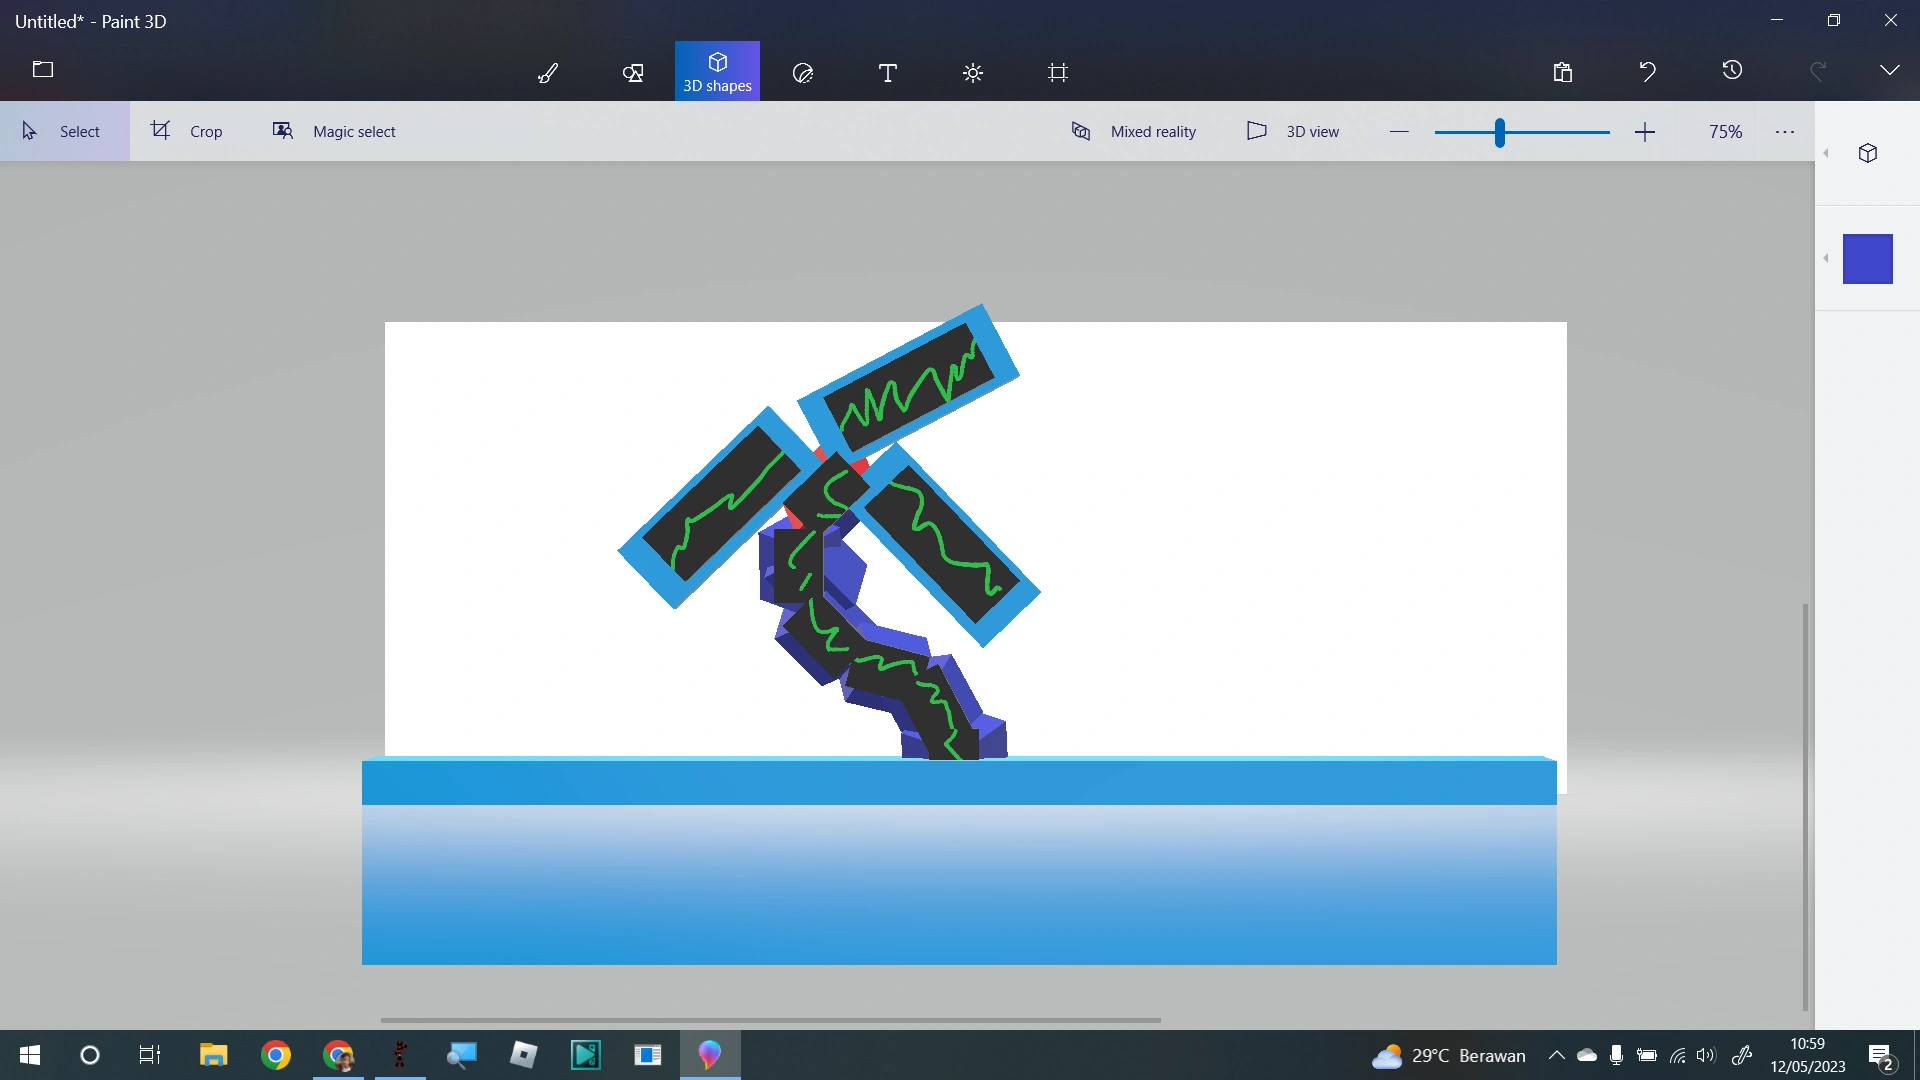Open the 2D shapes tool

pyautogui.click(x=633, y=72)
